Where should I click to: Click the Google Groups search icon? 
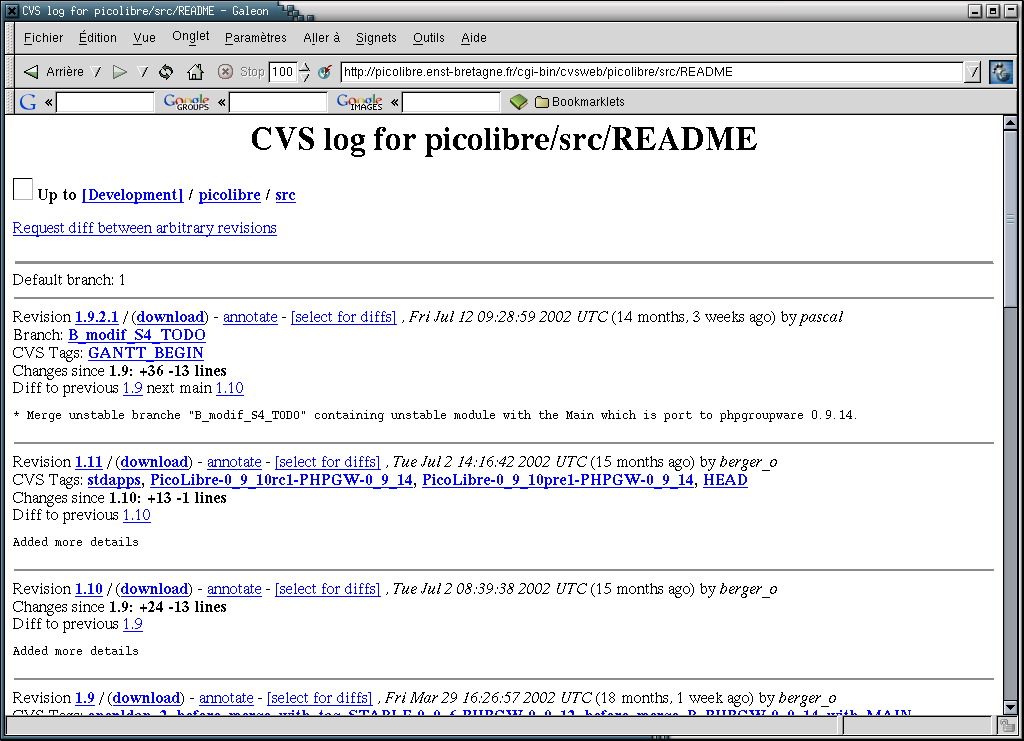[186, 102]
